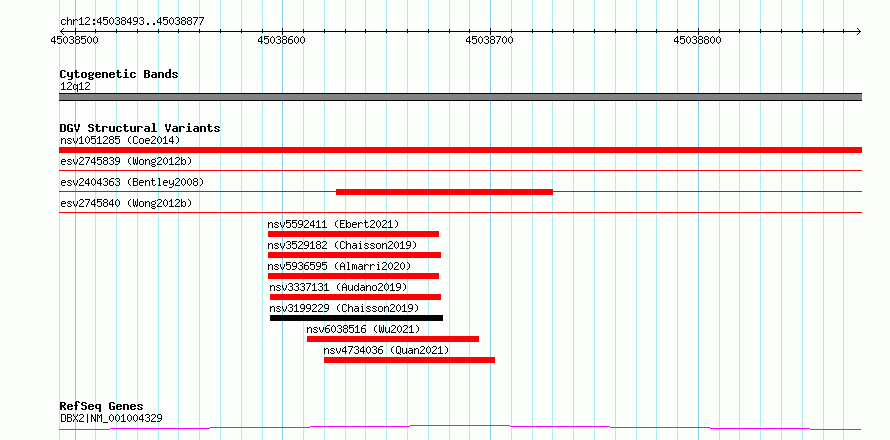Click ruler tick label 45038700
Image resolution: width=890 pixels, height=440 pixels.
(x=489, y=40)
